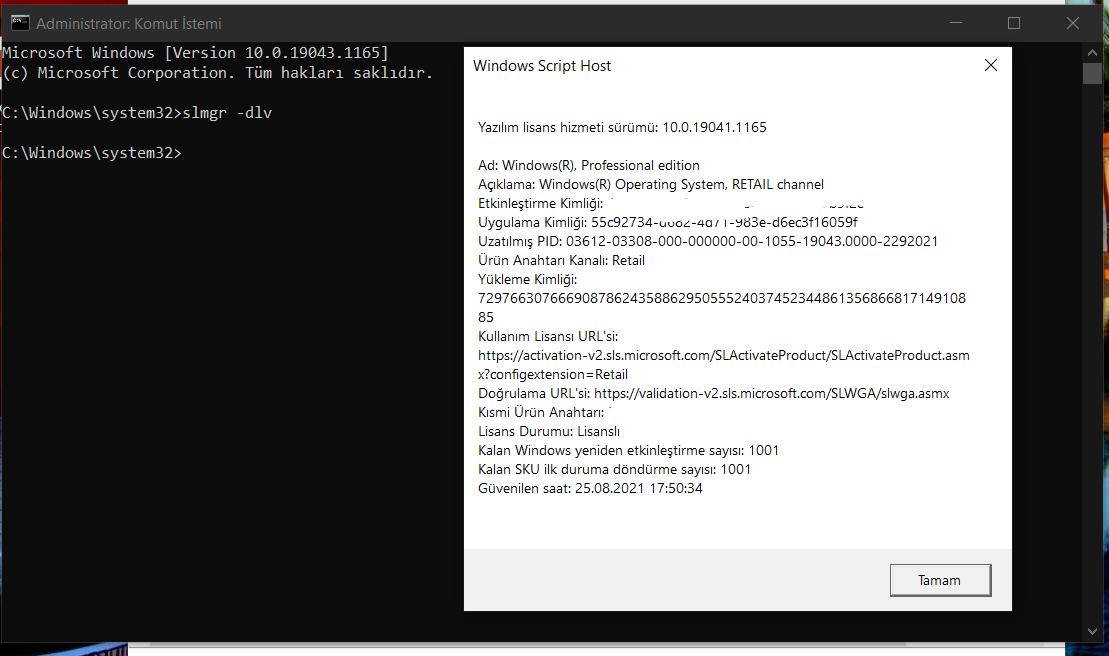
Task: Click the 'Kullanım Lisansı URL'si:' label
Action: (547, 336)
